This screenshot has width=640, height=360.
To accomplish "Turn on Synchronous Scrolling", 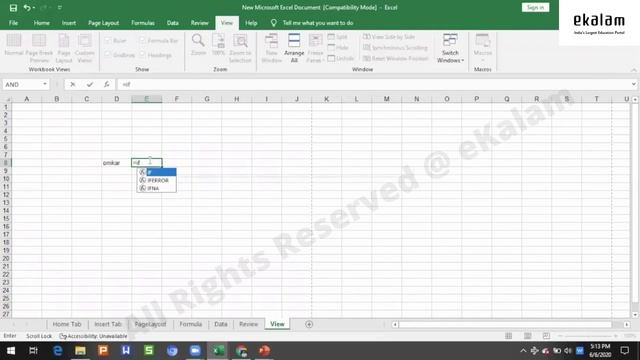I will 396,48.
